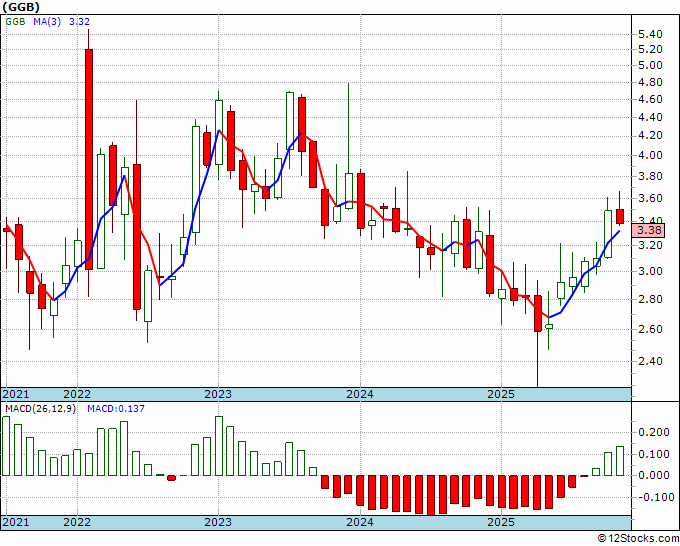
Task: Click the 5.00 price axis label
Action: [x=650, y=65]
